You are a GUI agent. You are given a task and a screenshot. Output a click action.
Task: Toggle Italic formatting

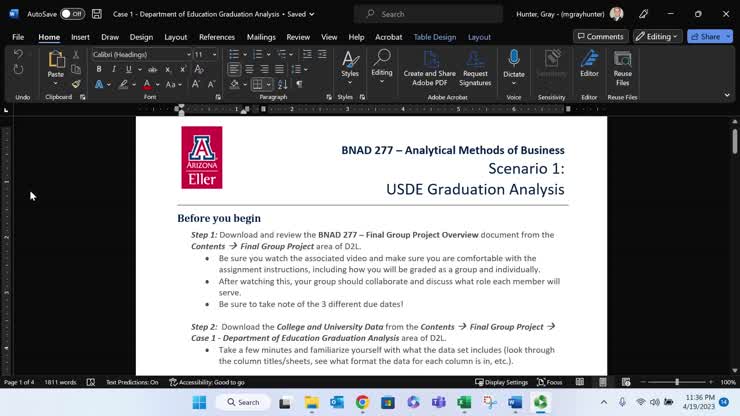[x=114, y=69]
